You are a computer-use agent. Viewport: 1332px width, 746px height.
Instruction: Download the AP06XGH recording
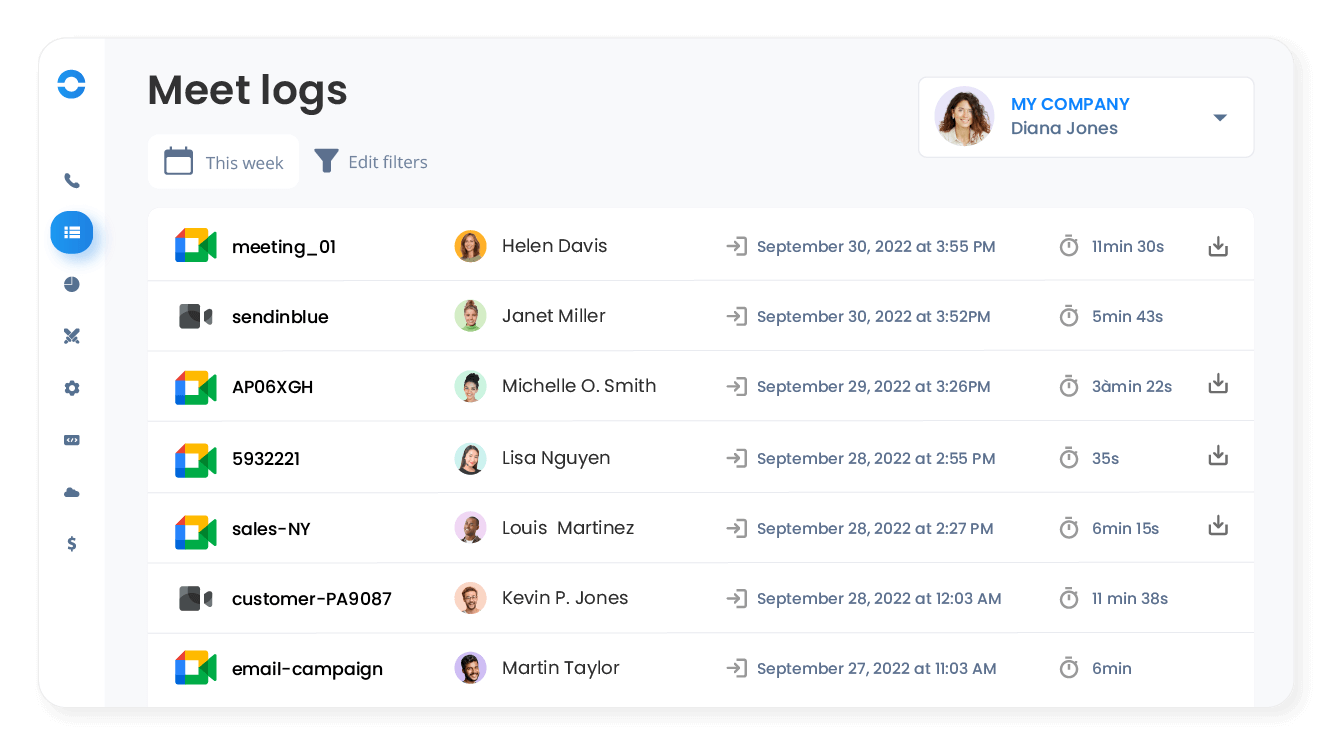[1218, 383]
